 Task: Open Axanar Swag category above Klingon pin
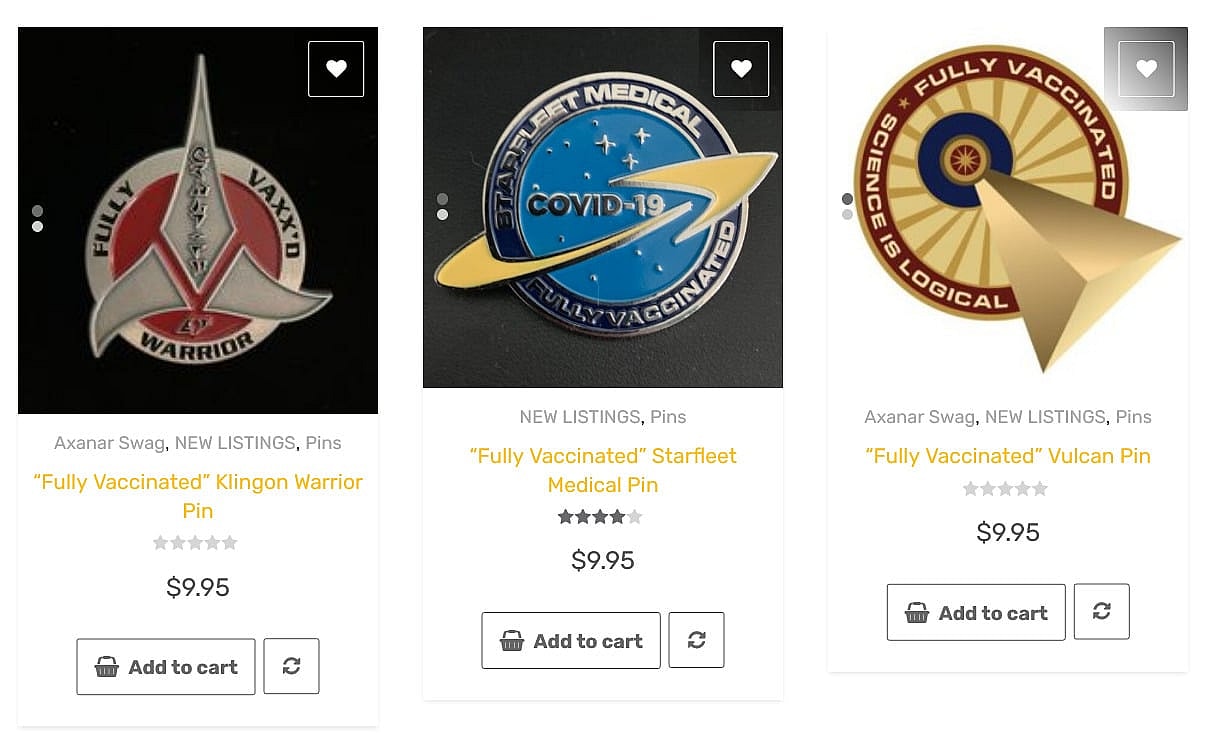[109, 443]
